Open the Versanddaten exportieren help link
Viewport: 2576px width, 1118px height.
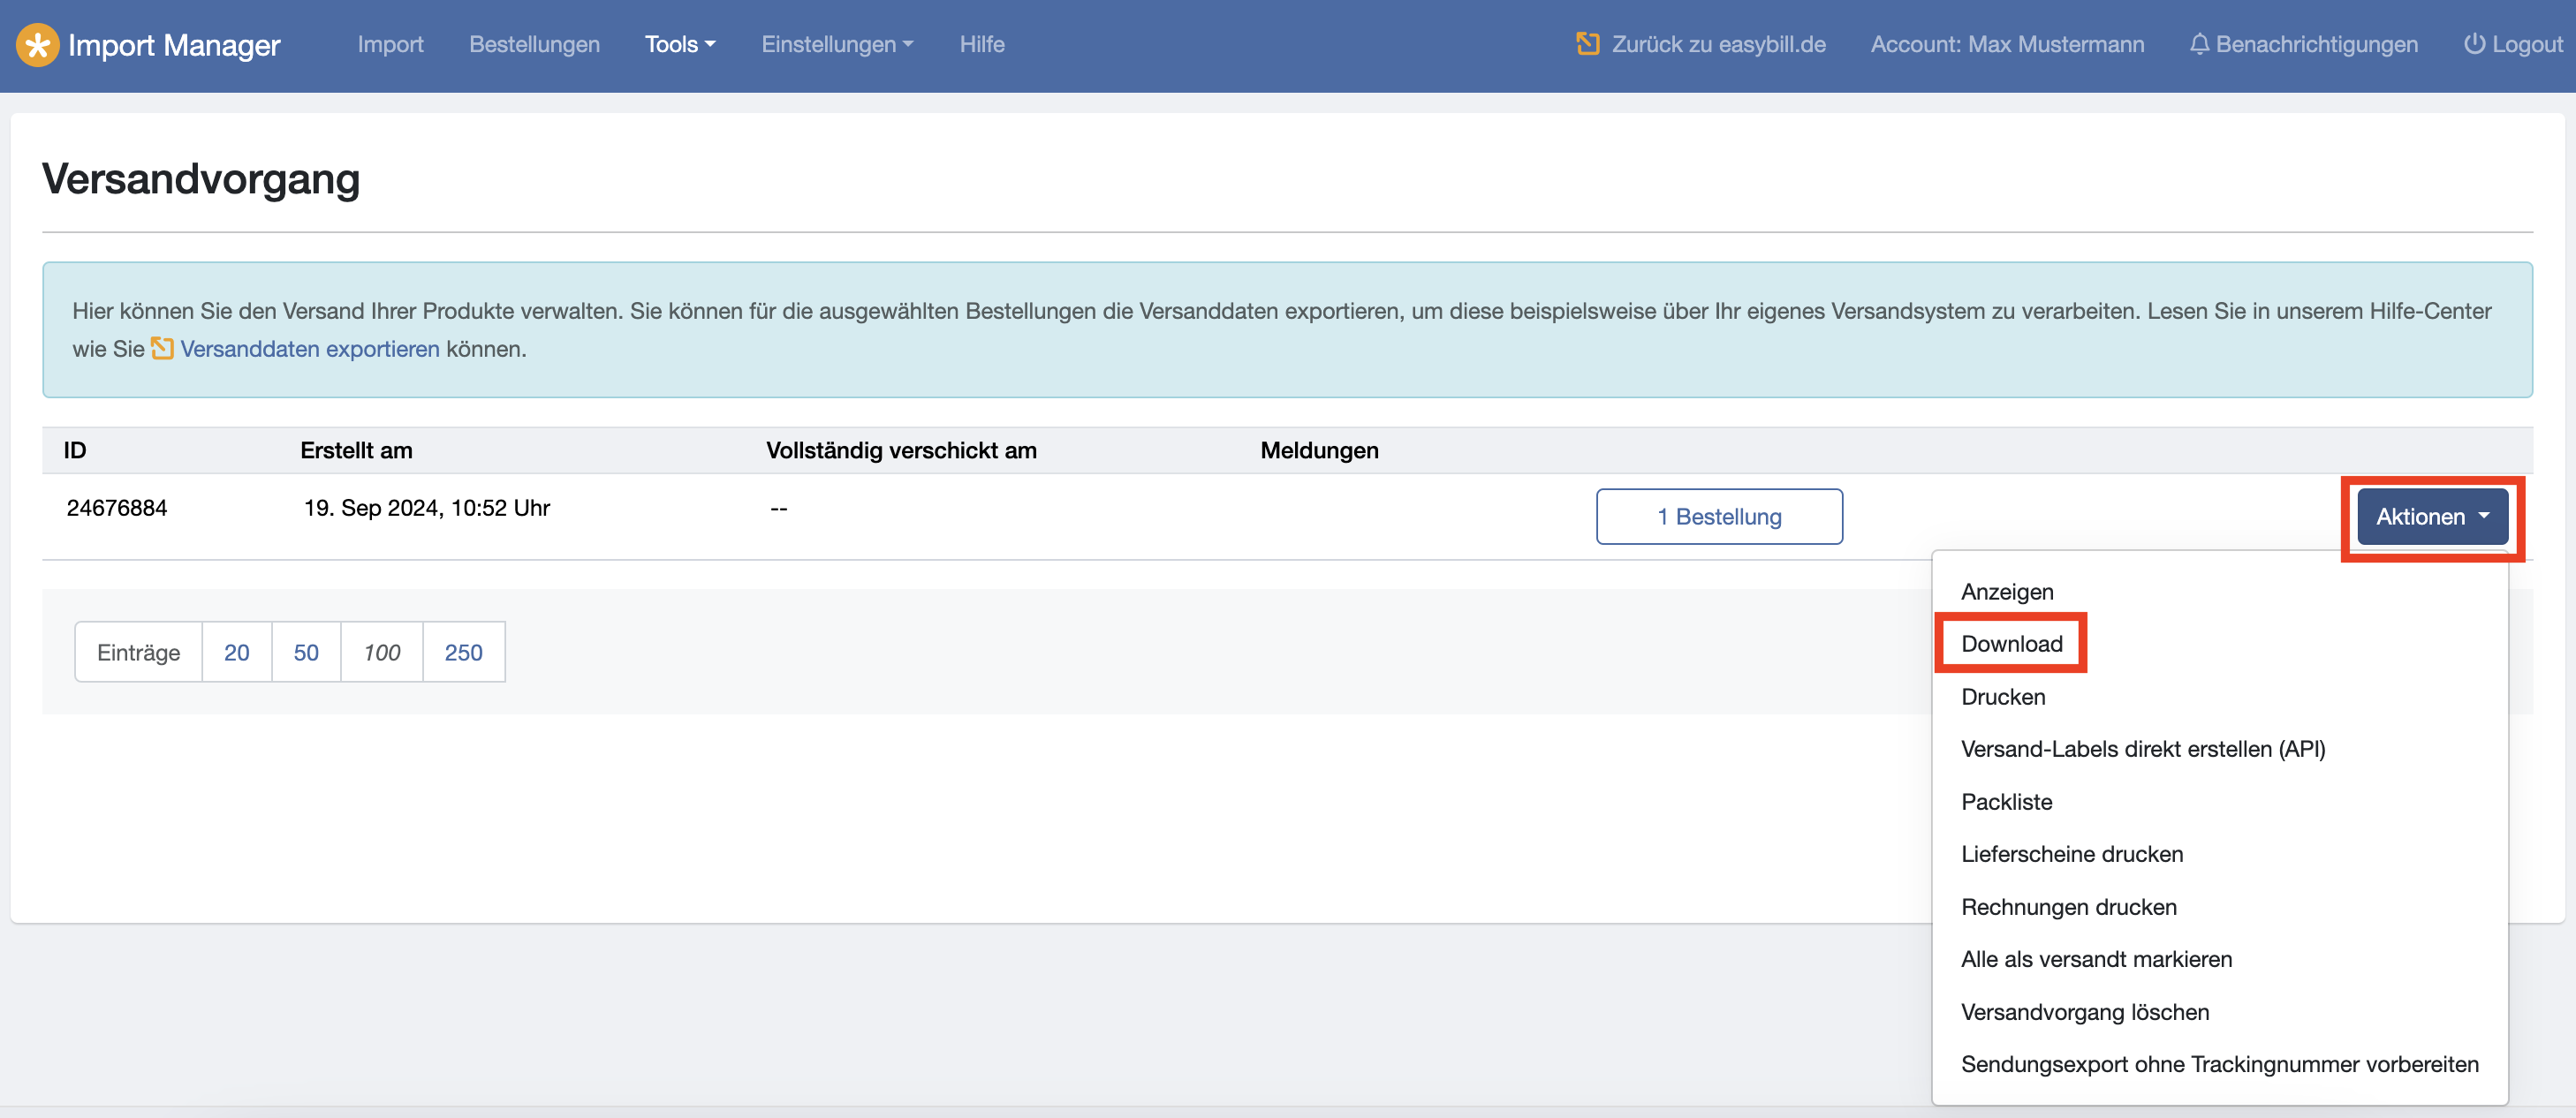click(x=309, y=348)
